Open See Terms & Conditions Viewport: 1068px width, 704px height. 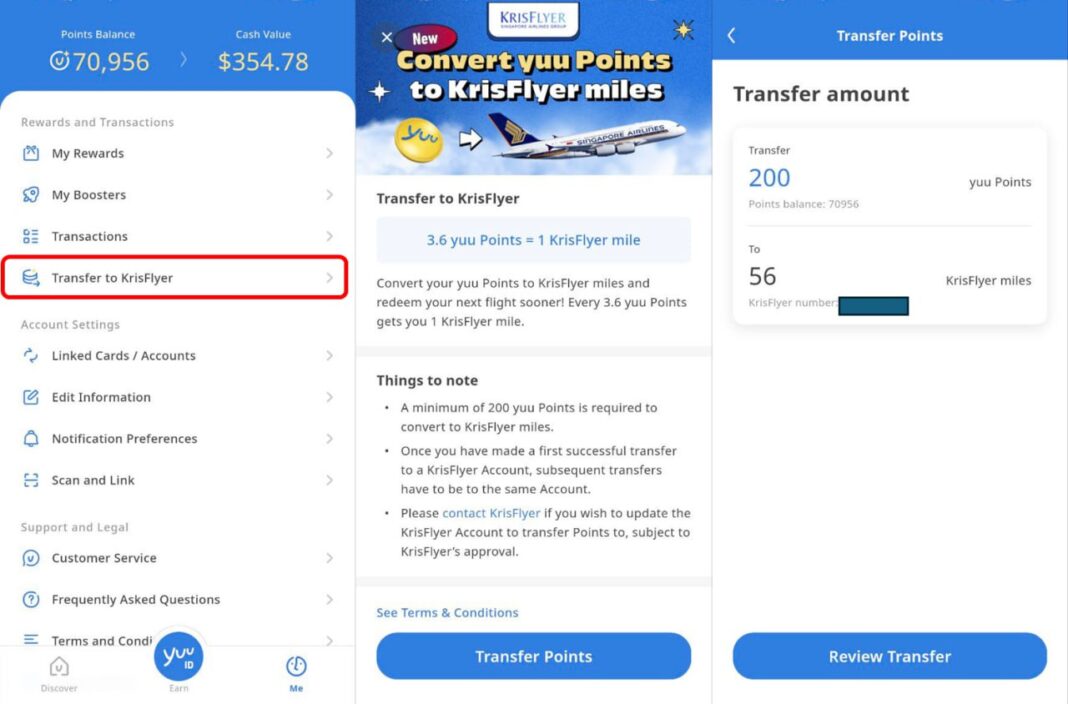pos(447,612)
